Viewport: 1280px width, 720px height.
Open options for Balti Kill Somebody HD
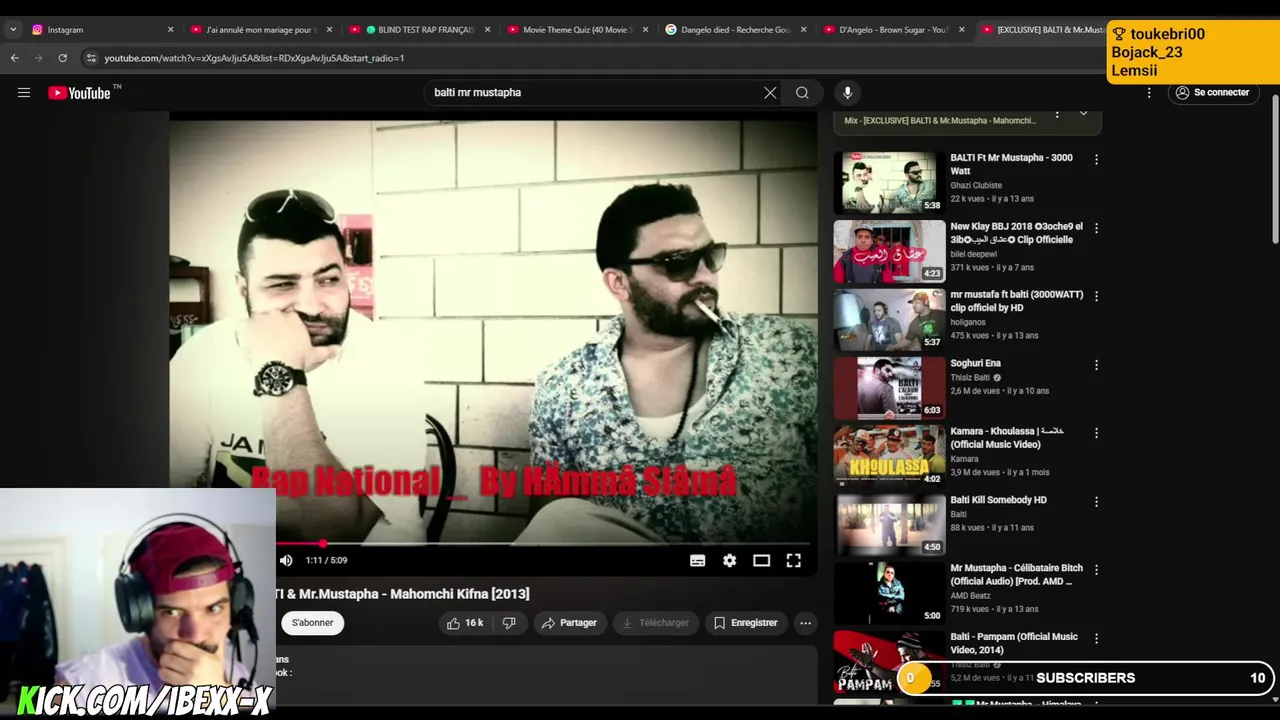[x=1096, y=501]
